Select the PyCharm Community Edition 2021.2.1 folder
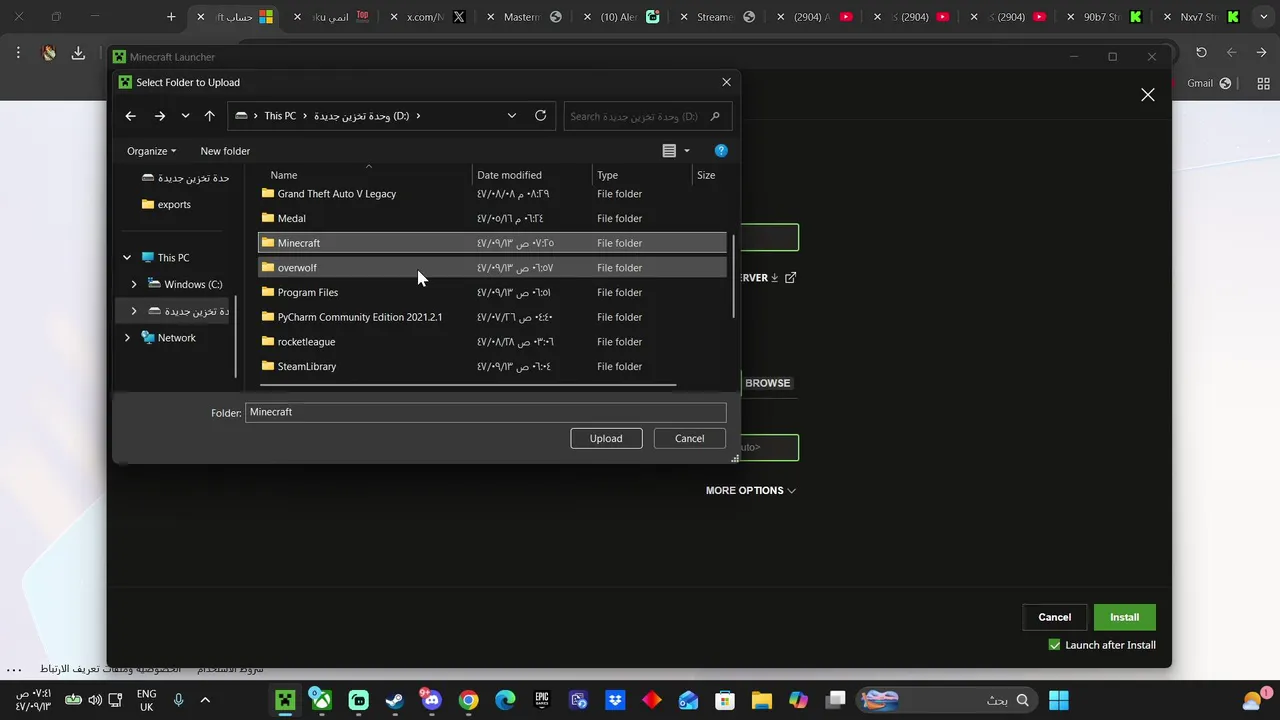 click(492, 317)
